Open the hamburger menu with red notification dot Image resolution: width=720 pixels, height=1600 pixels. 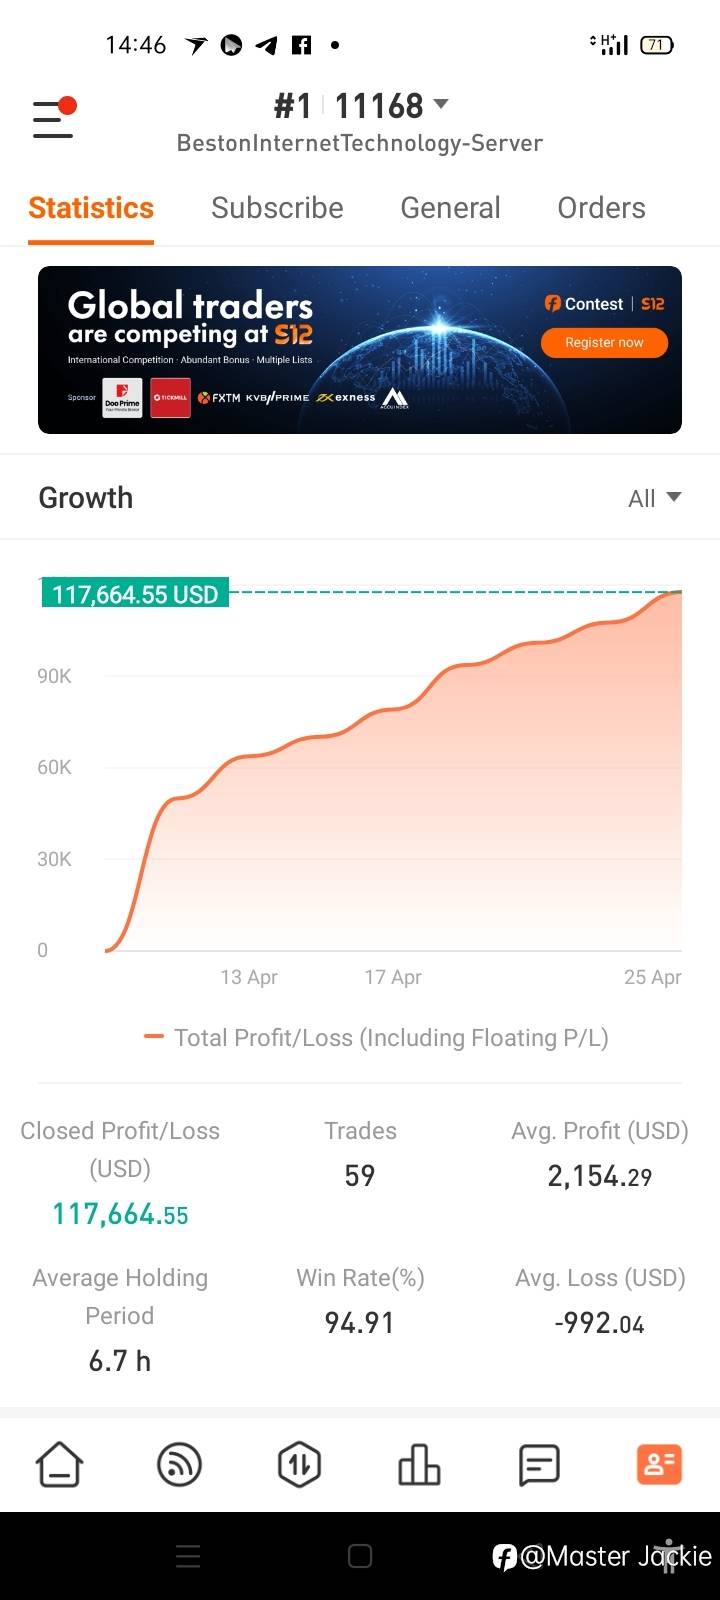click(54, 118)
